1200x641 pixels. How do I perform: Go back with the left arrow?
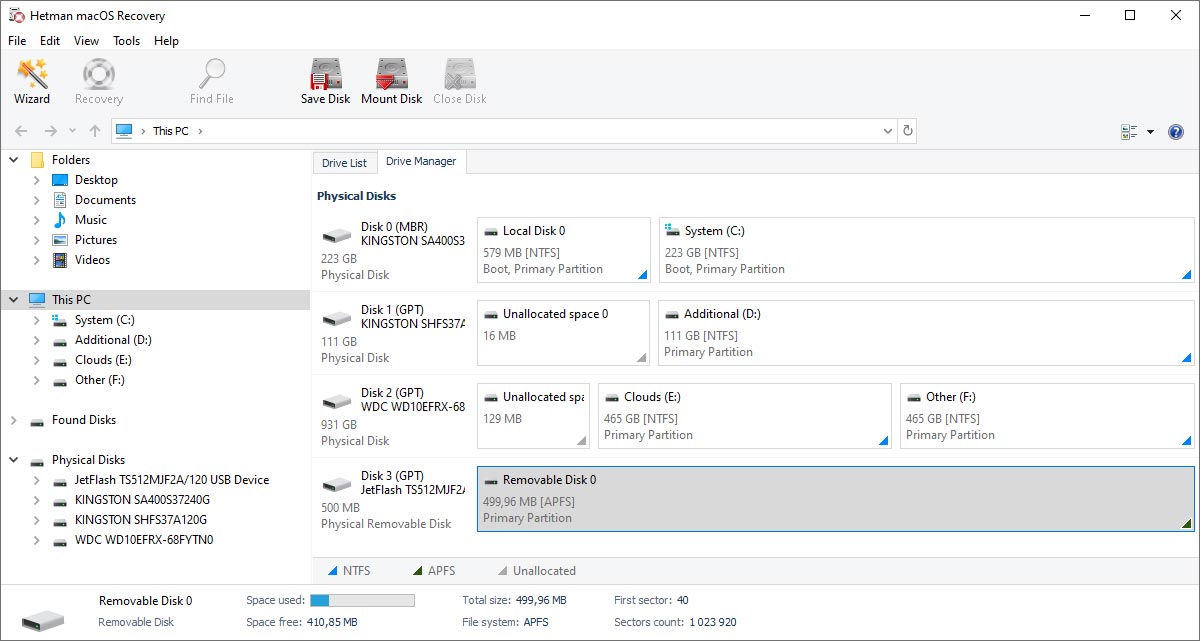click(21, 131)
